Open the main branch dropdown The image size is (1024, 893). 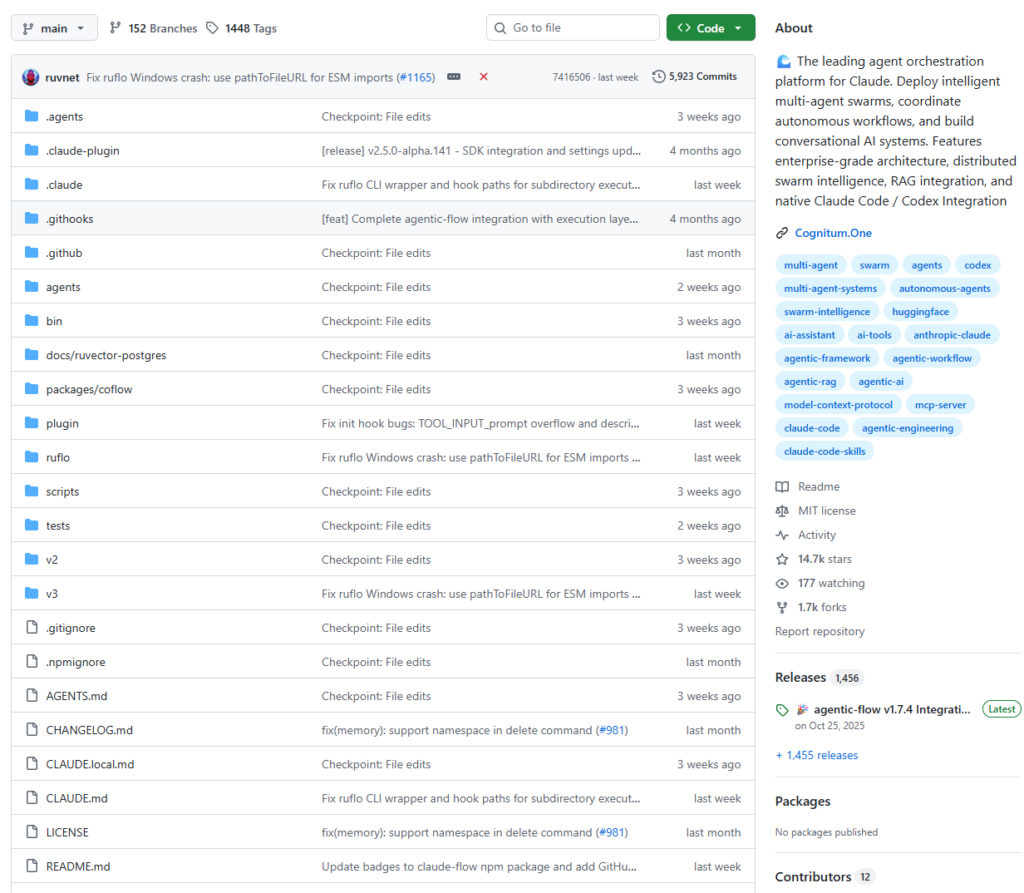click(55, 28)
